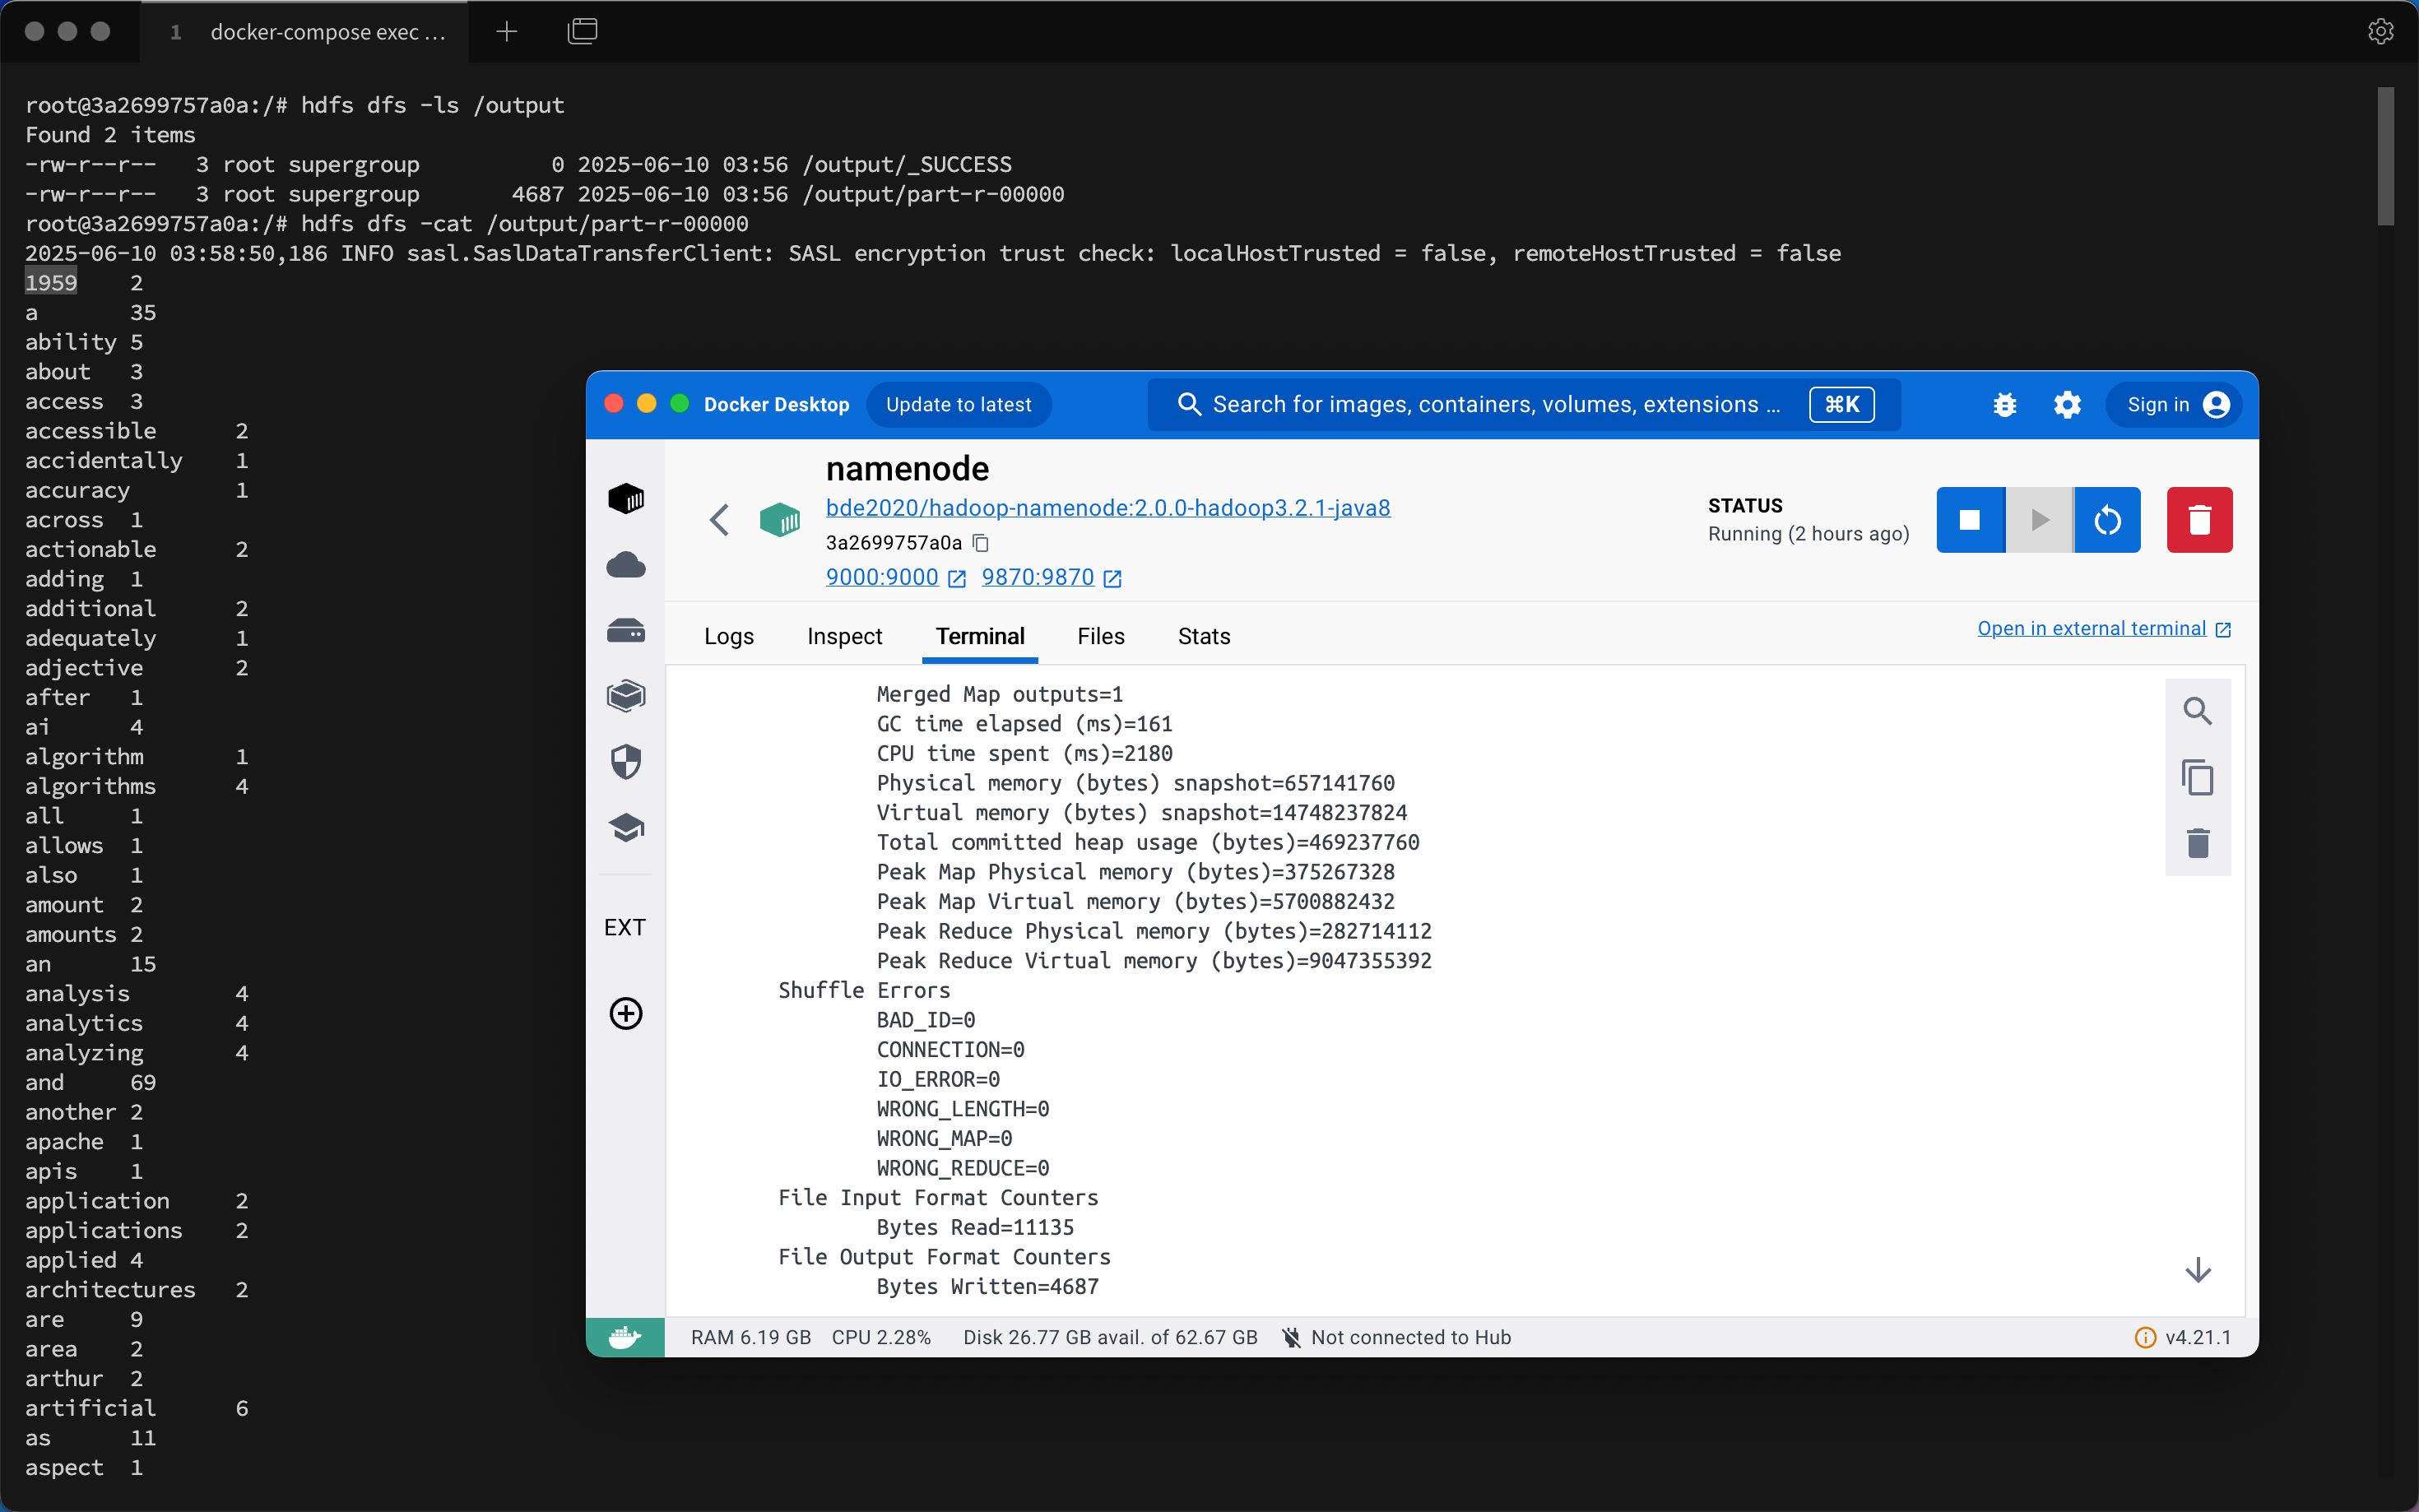Click the v4.21.1 update info icon
2419x1512 pixels.
[x=2145, y=1337]
